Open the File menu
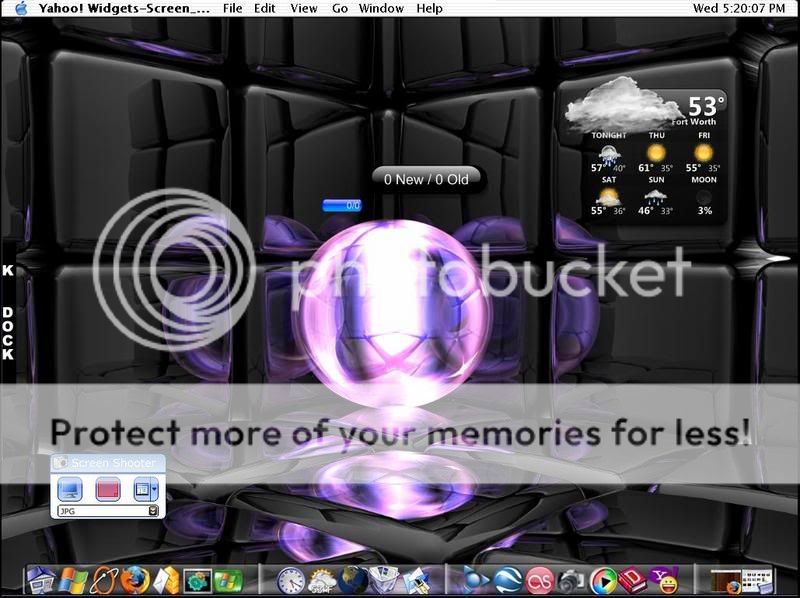The height and width of the screenshot is (598, 800). coord(232,8)
